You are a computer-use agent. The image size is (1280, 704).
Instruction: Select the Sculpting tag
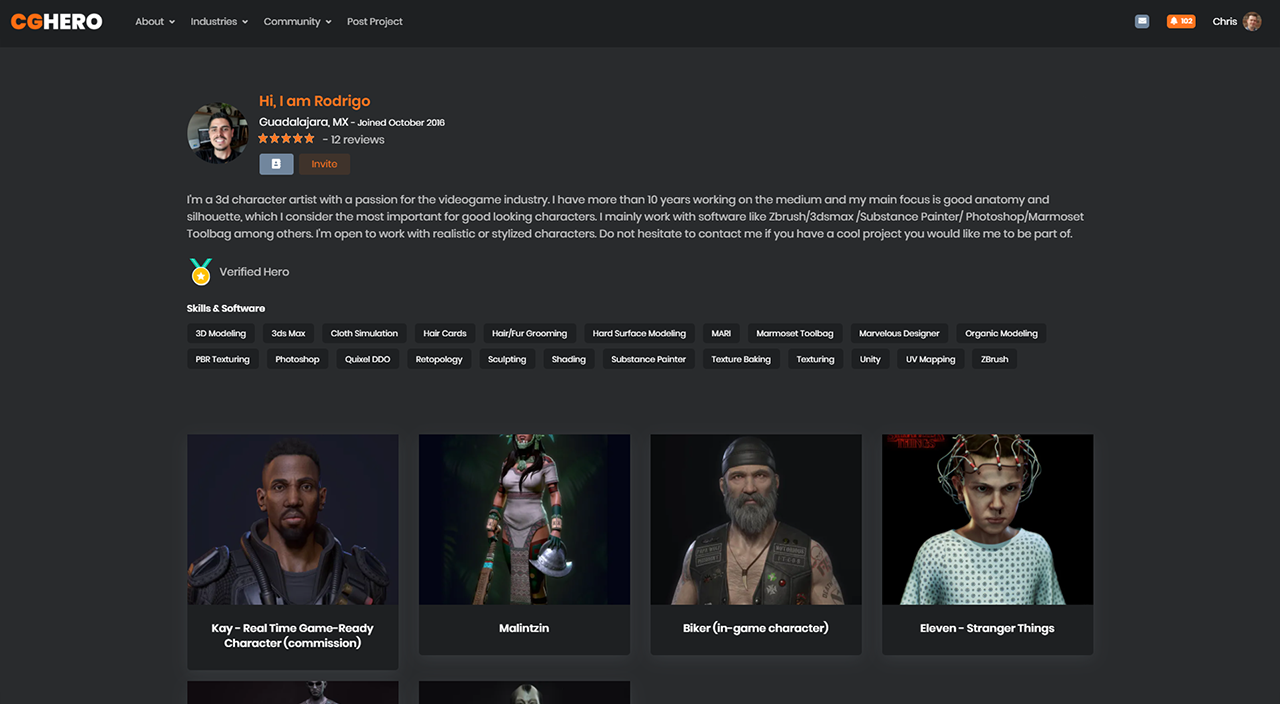click(507, 359)
